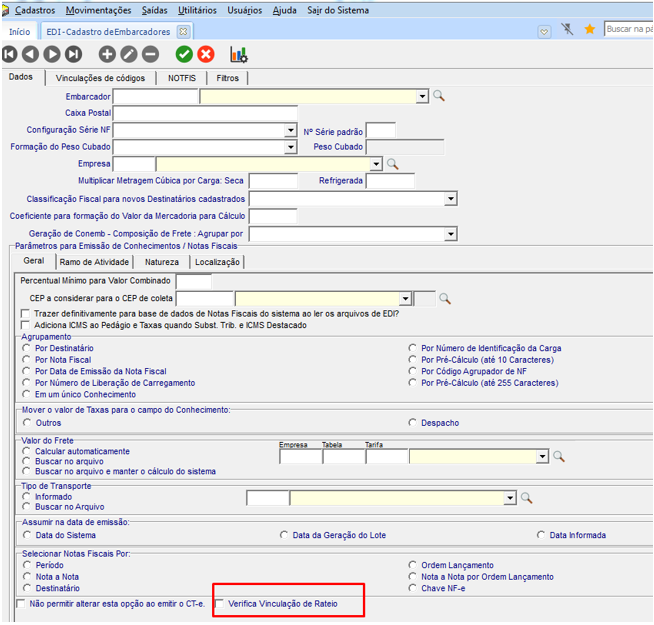The image size is (654, 625).
Task: Enable Verifica Vinculação de Rateio checkbox
Action: pos(220,604)
